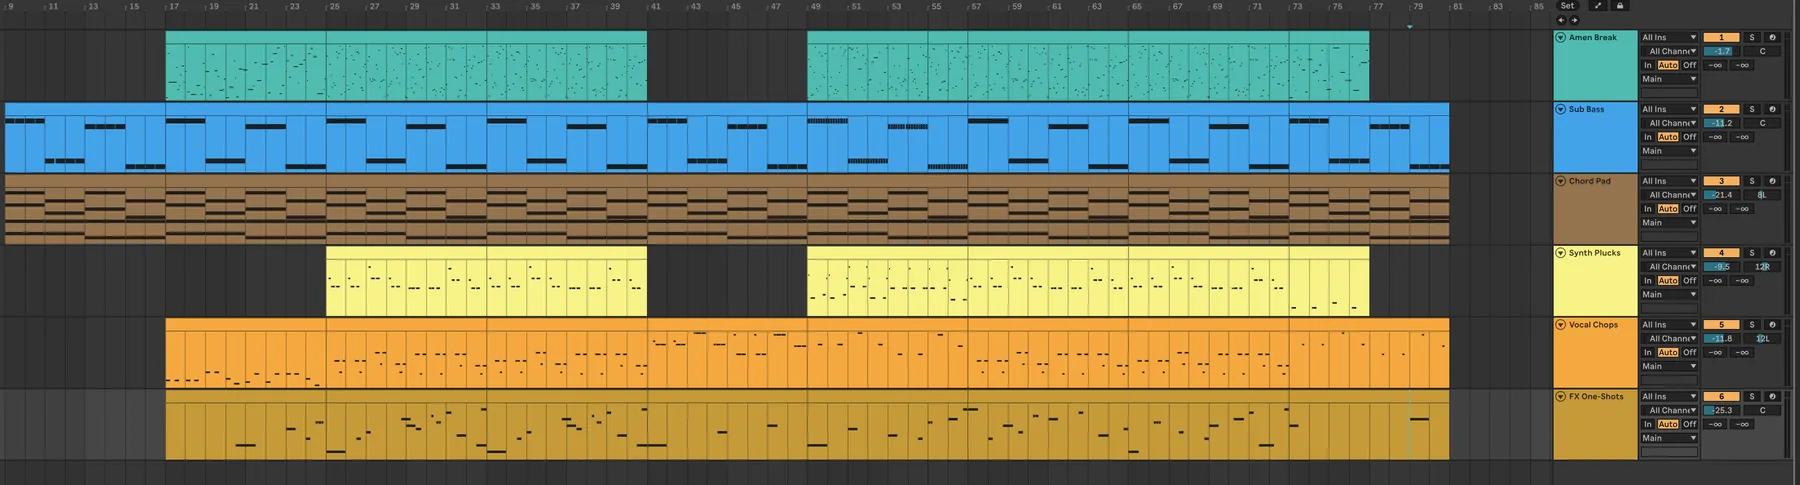
Task: Click Chord Pad pan control 8L
Action: point(1762,195)
